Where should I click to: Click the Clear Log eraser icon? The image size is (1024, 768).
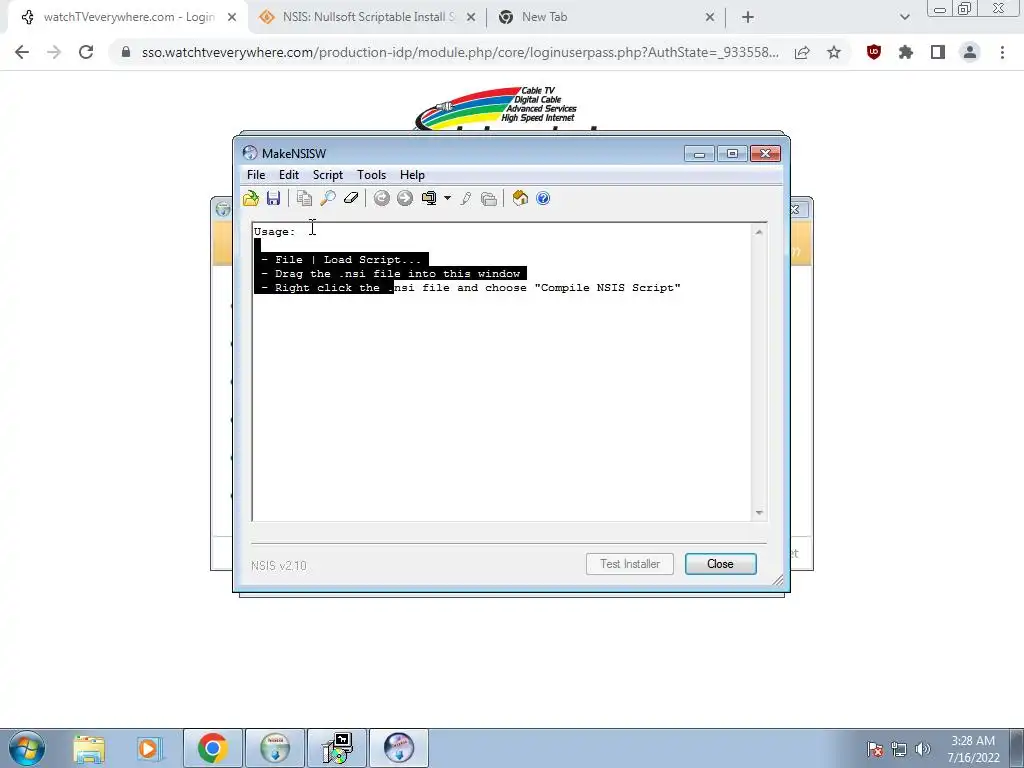tap(351, 199)
